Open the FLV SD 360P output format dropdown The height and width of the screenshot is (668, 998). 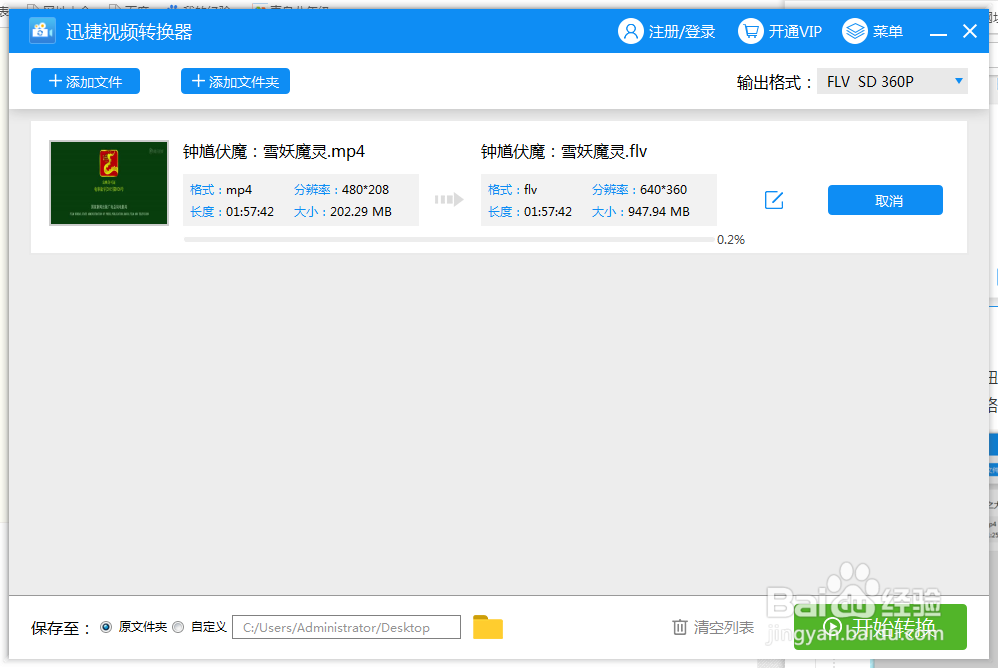click(892, 80)
